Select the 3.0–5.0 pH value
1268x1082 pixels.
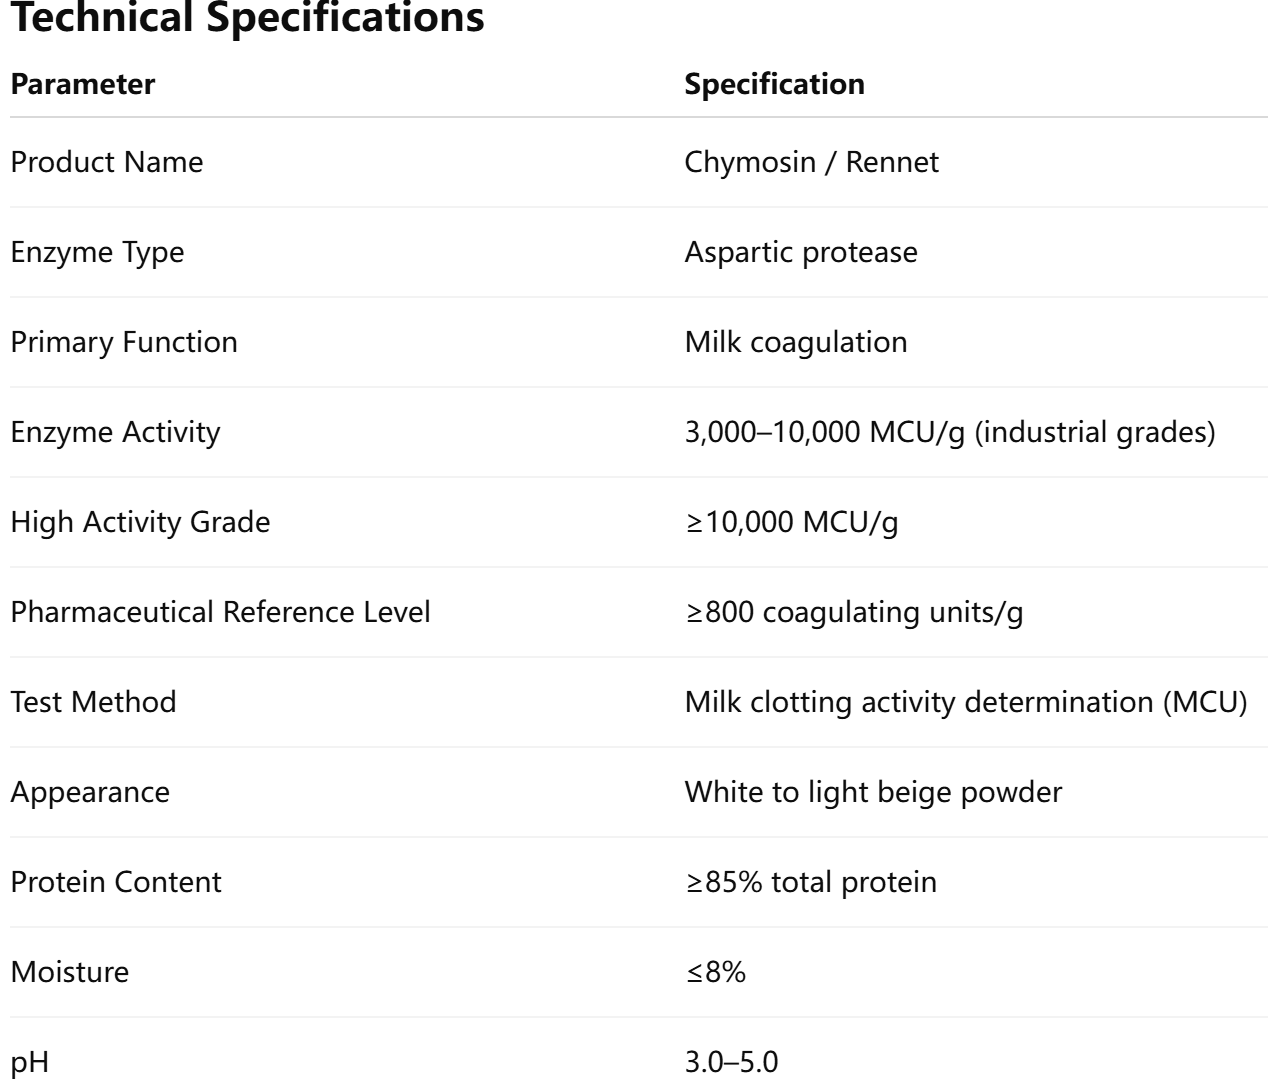coord(730,1062)
